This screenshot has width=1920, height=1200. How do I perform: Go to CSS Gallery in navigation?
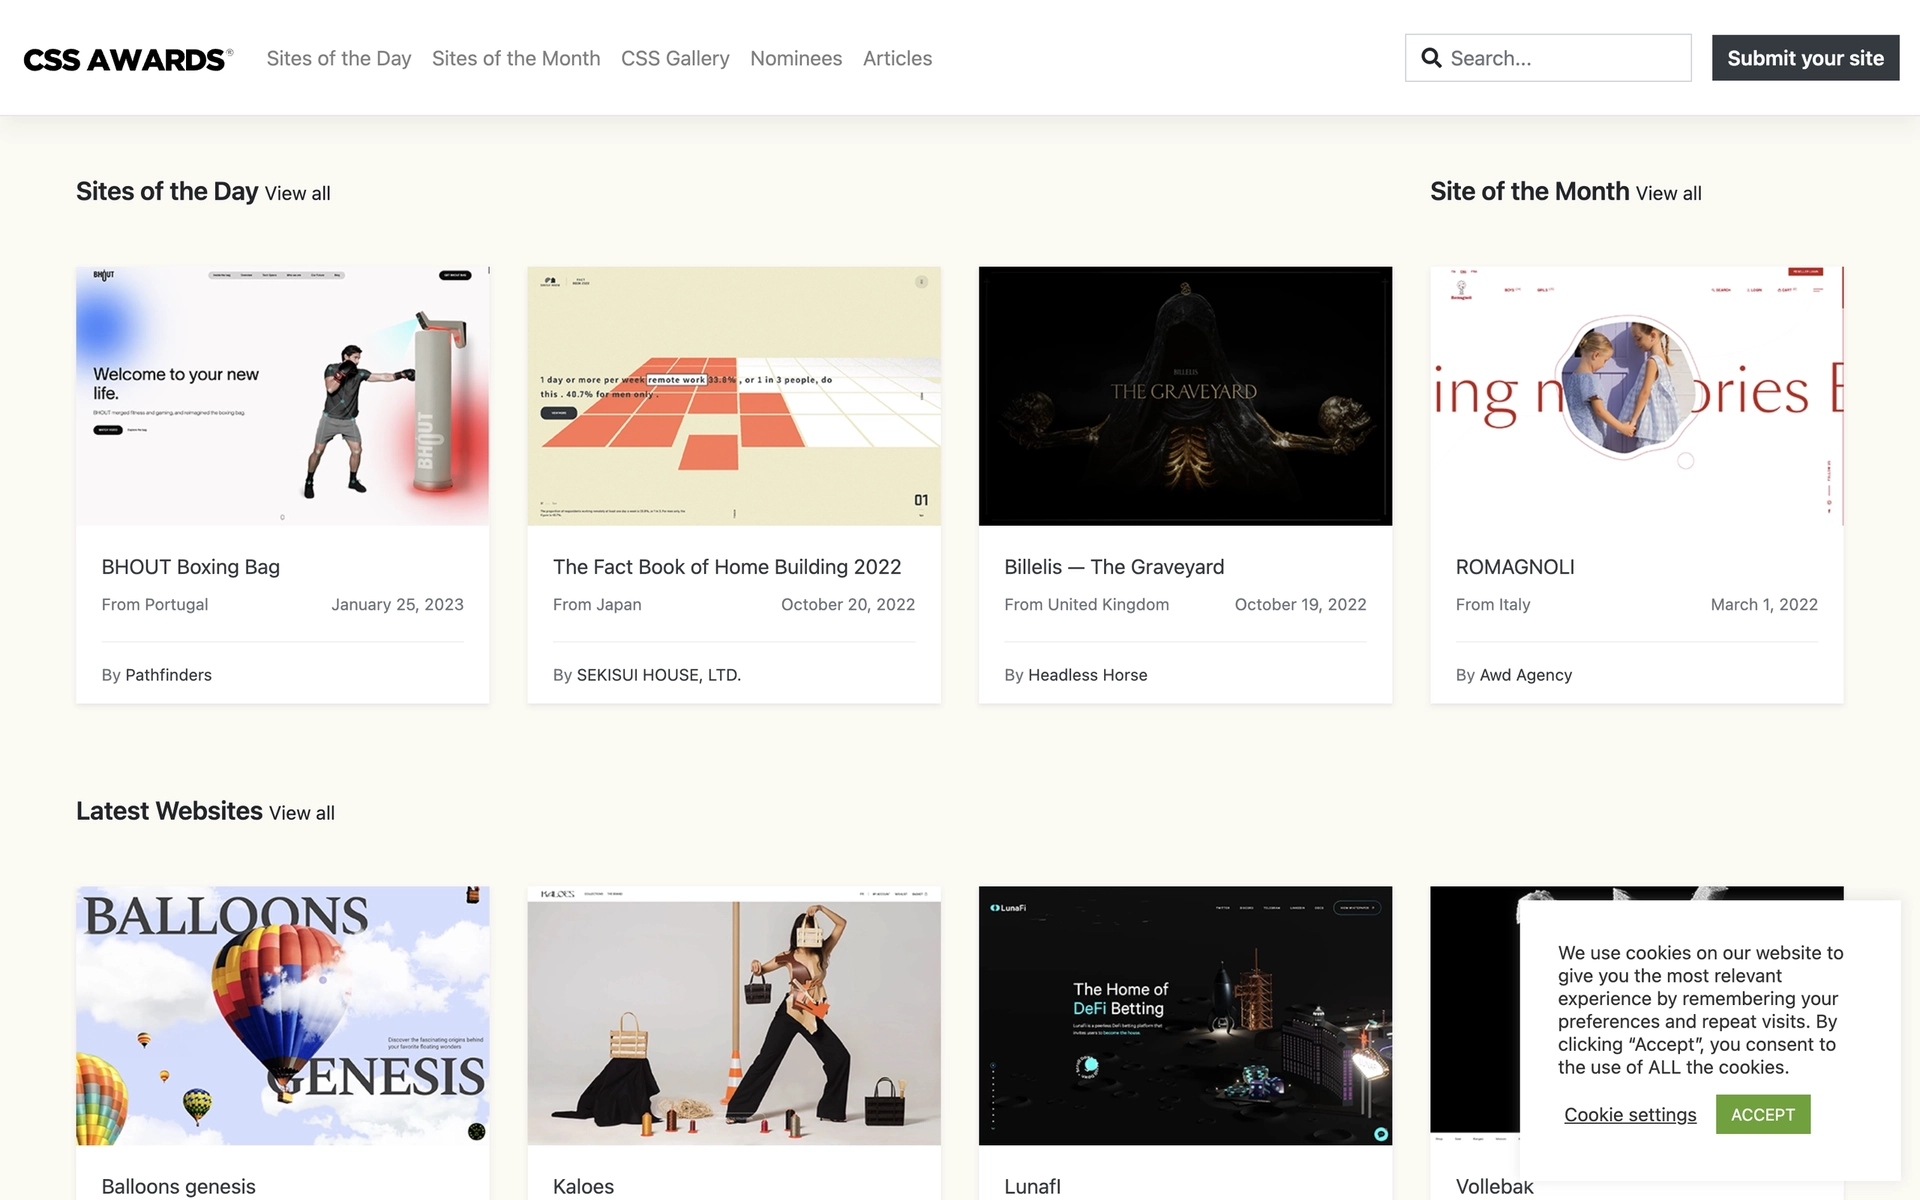675,58
